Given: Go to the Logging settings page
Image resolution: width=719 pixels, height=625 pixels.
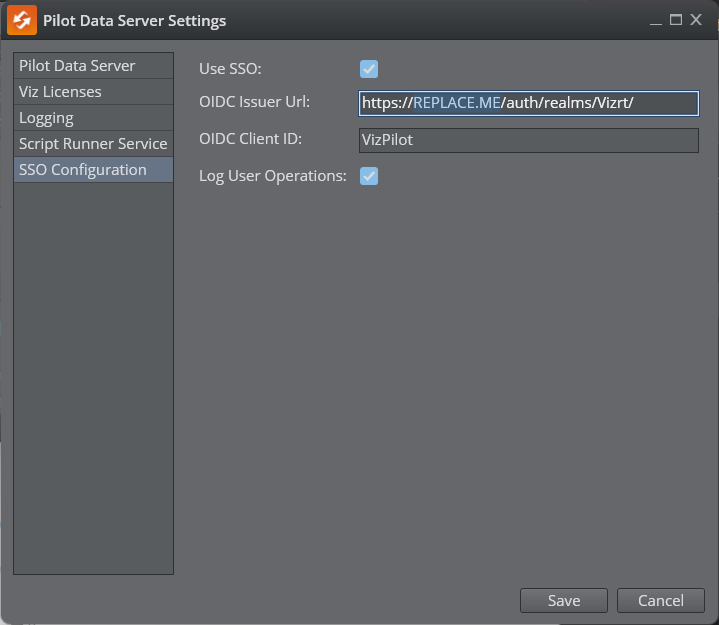Looking at the screenshot, I should click(46, 118).
